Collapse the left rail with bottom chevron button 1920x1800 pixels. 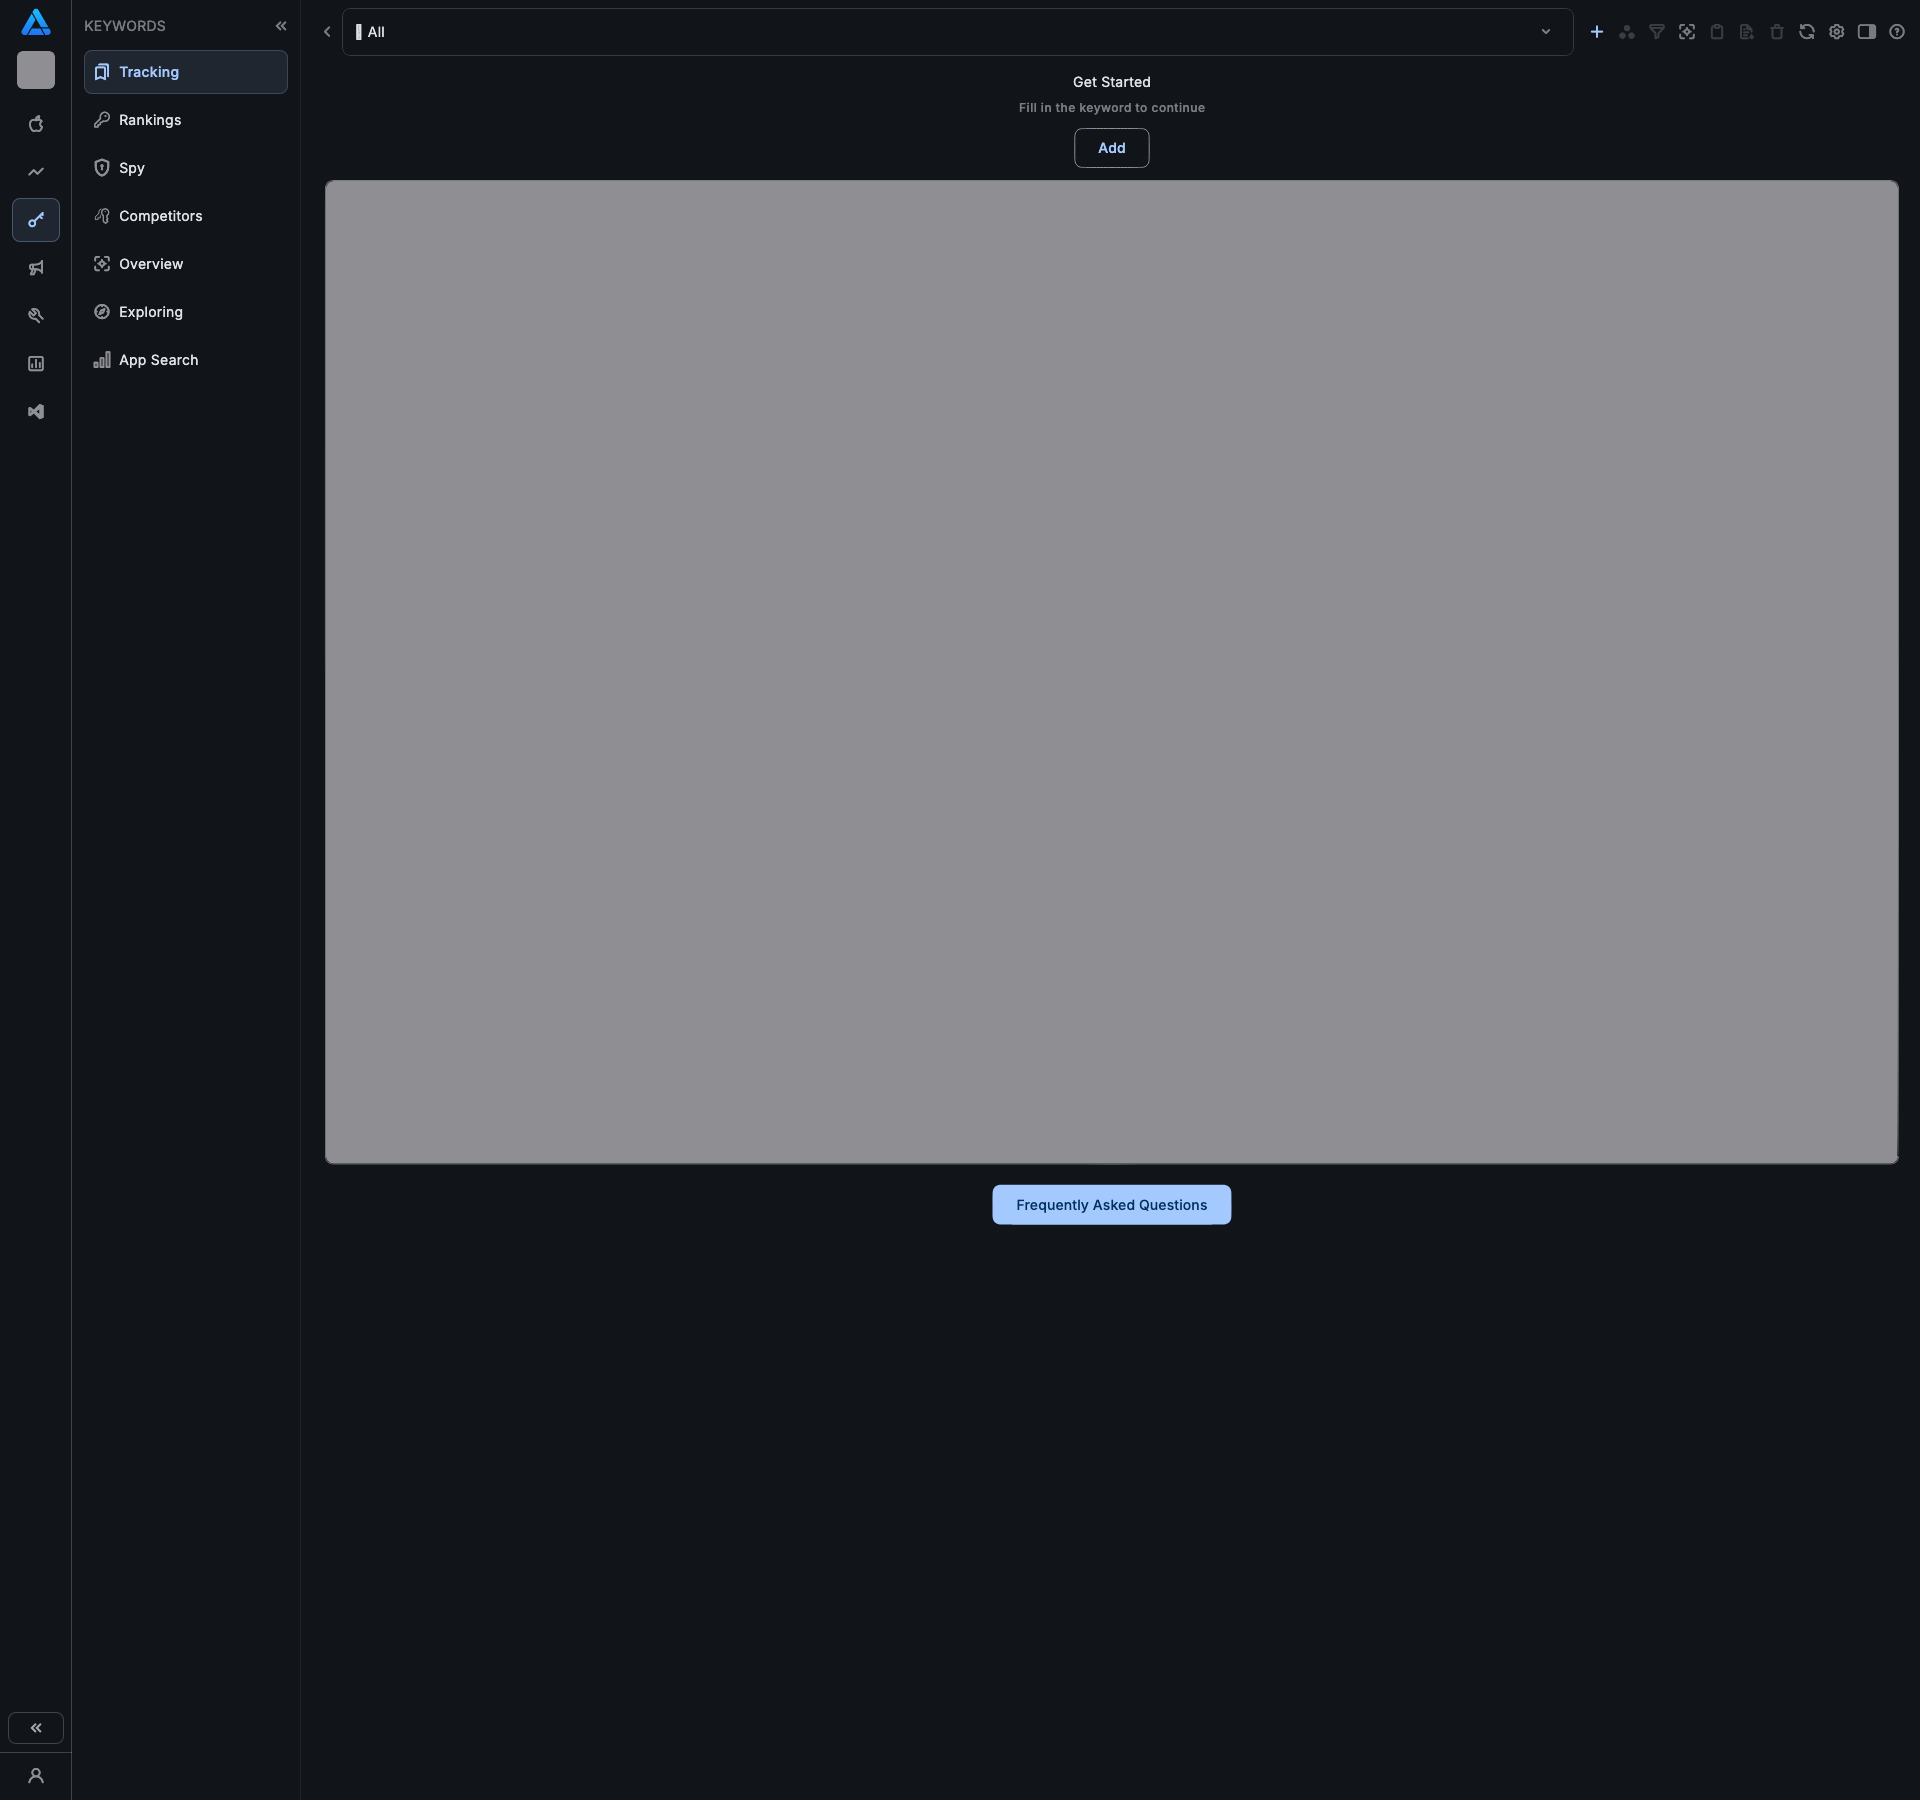point(36,1728)
